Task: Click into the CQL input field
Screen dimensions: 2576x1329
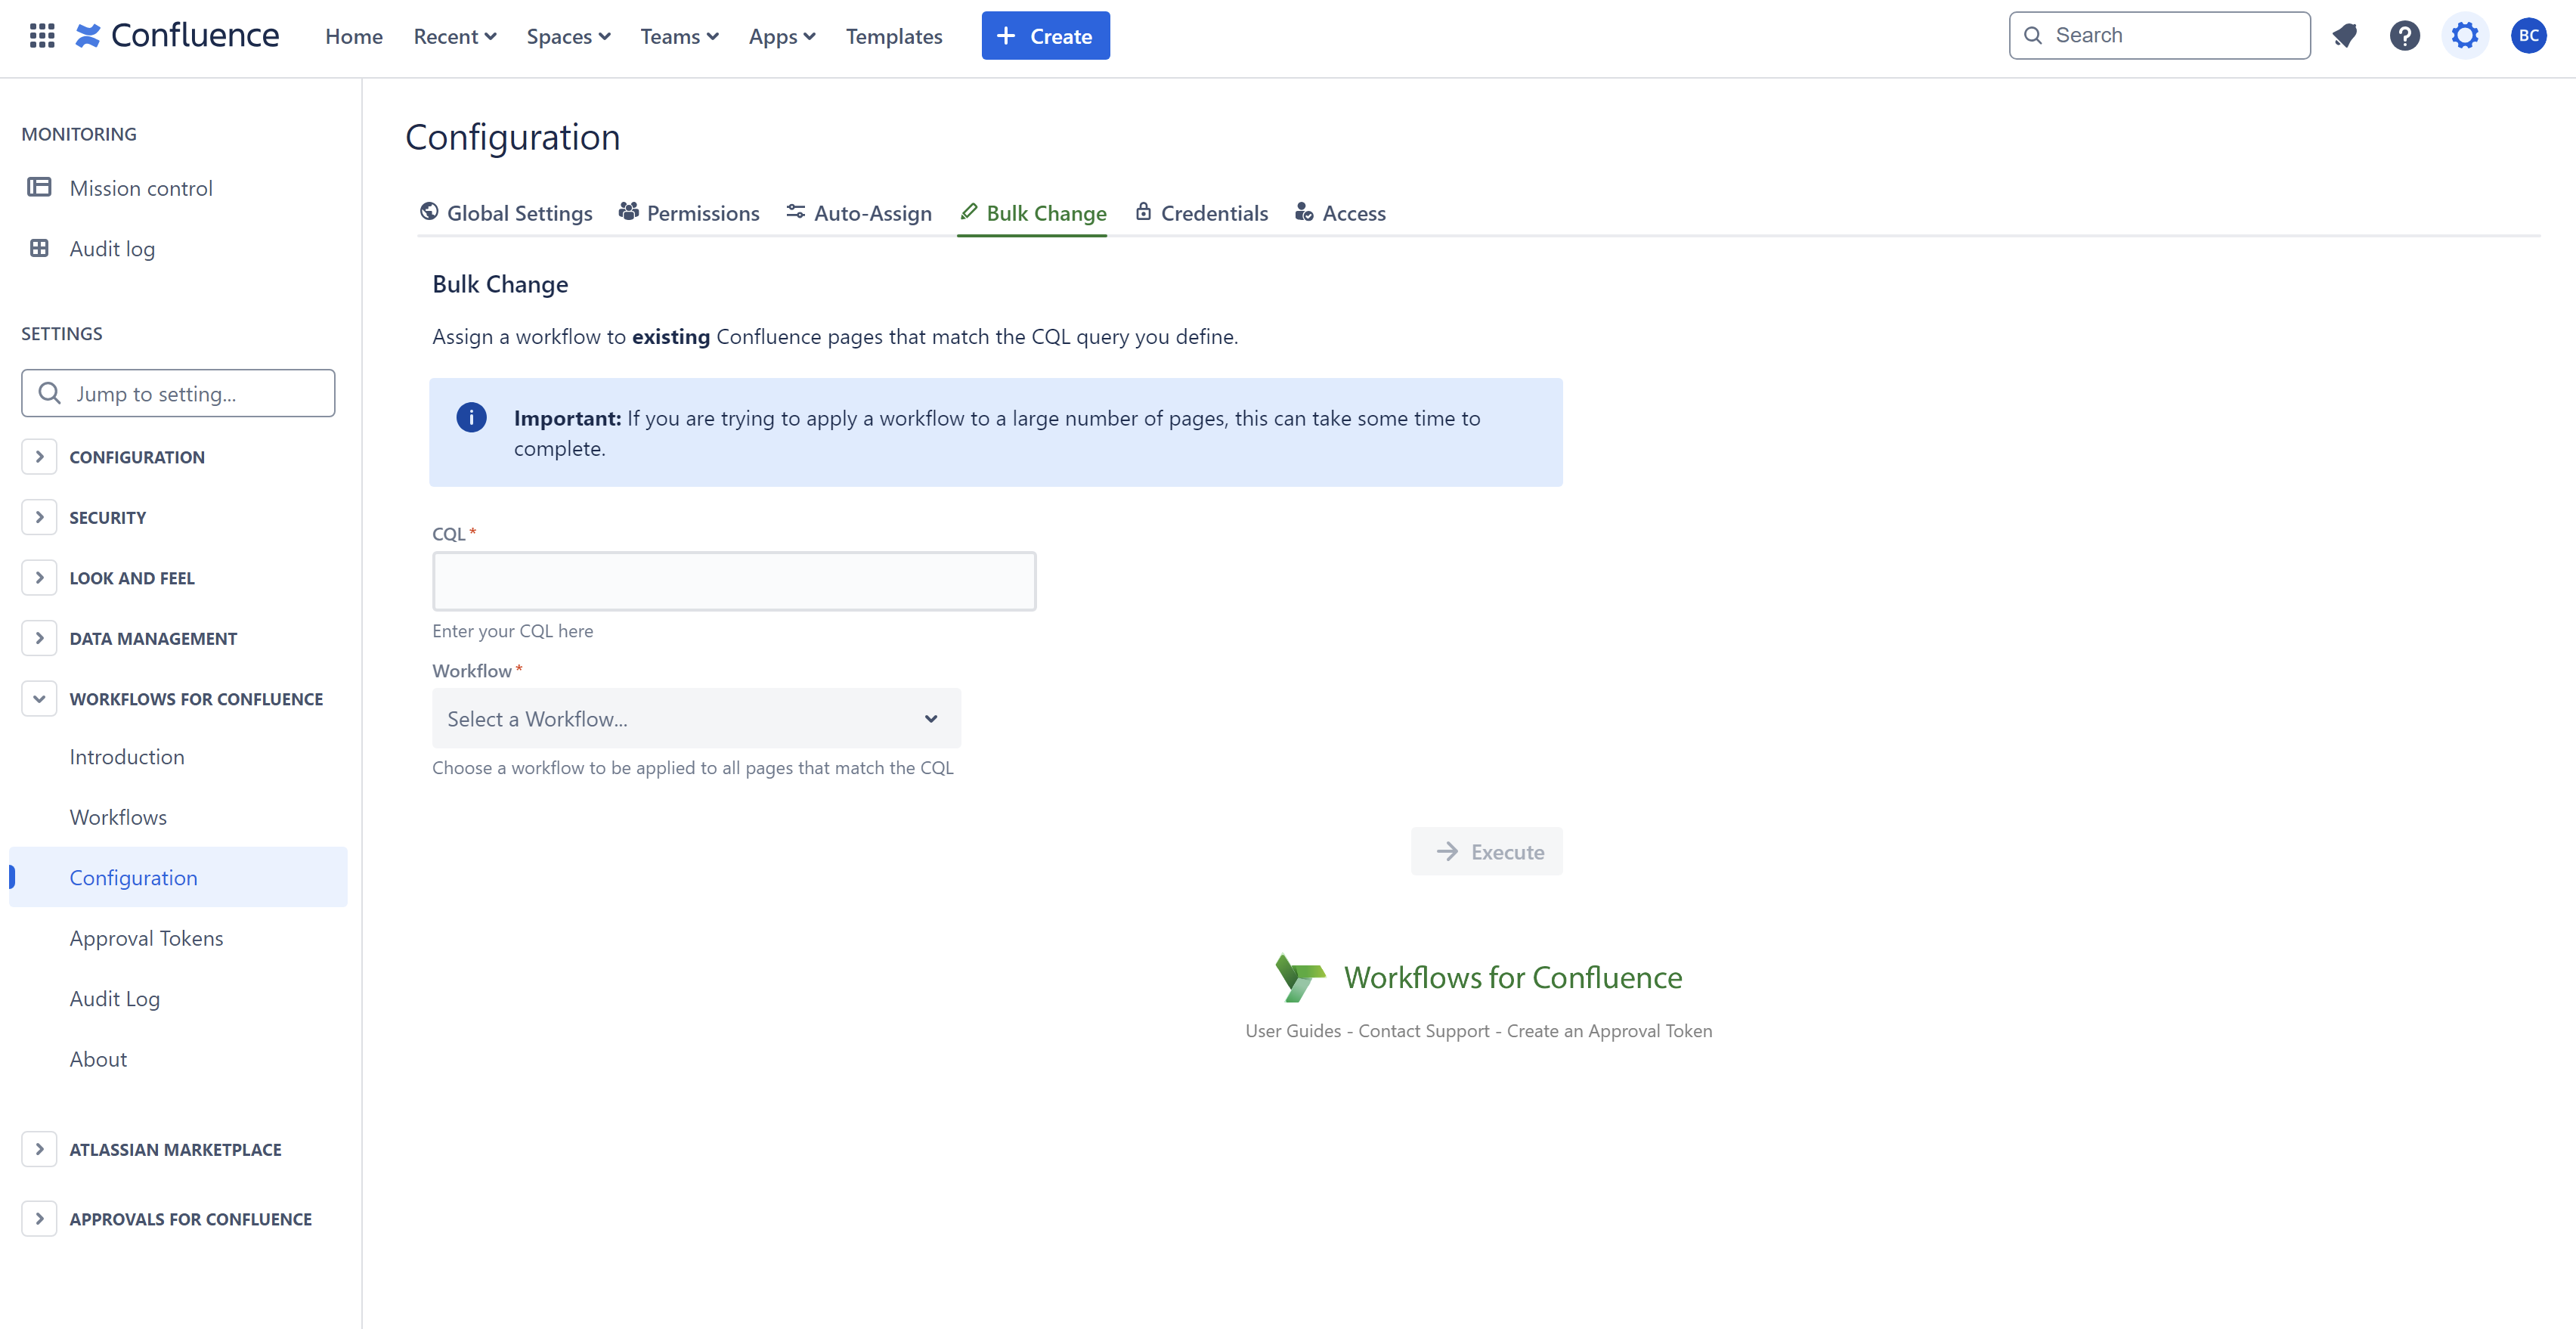Action: tap(734, 580)
